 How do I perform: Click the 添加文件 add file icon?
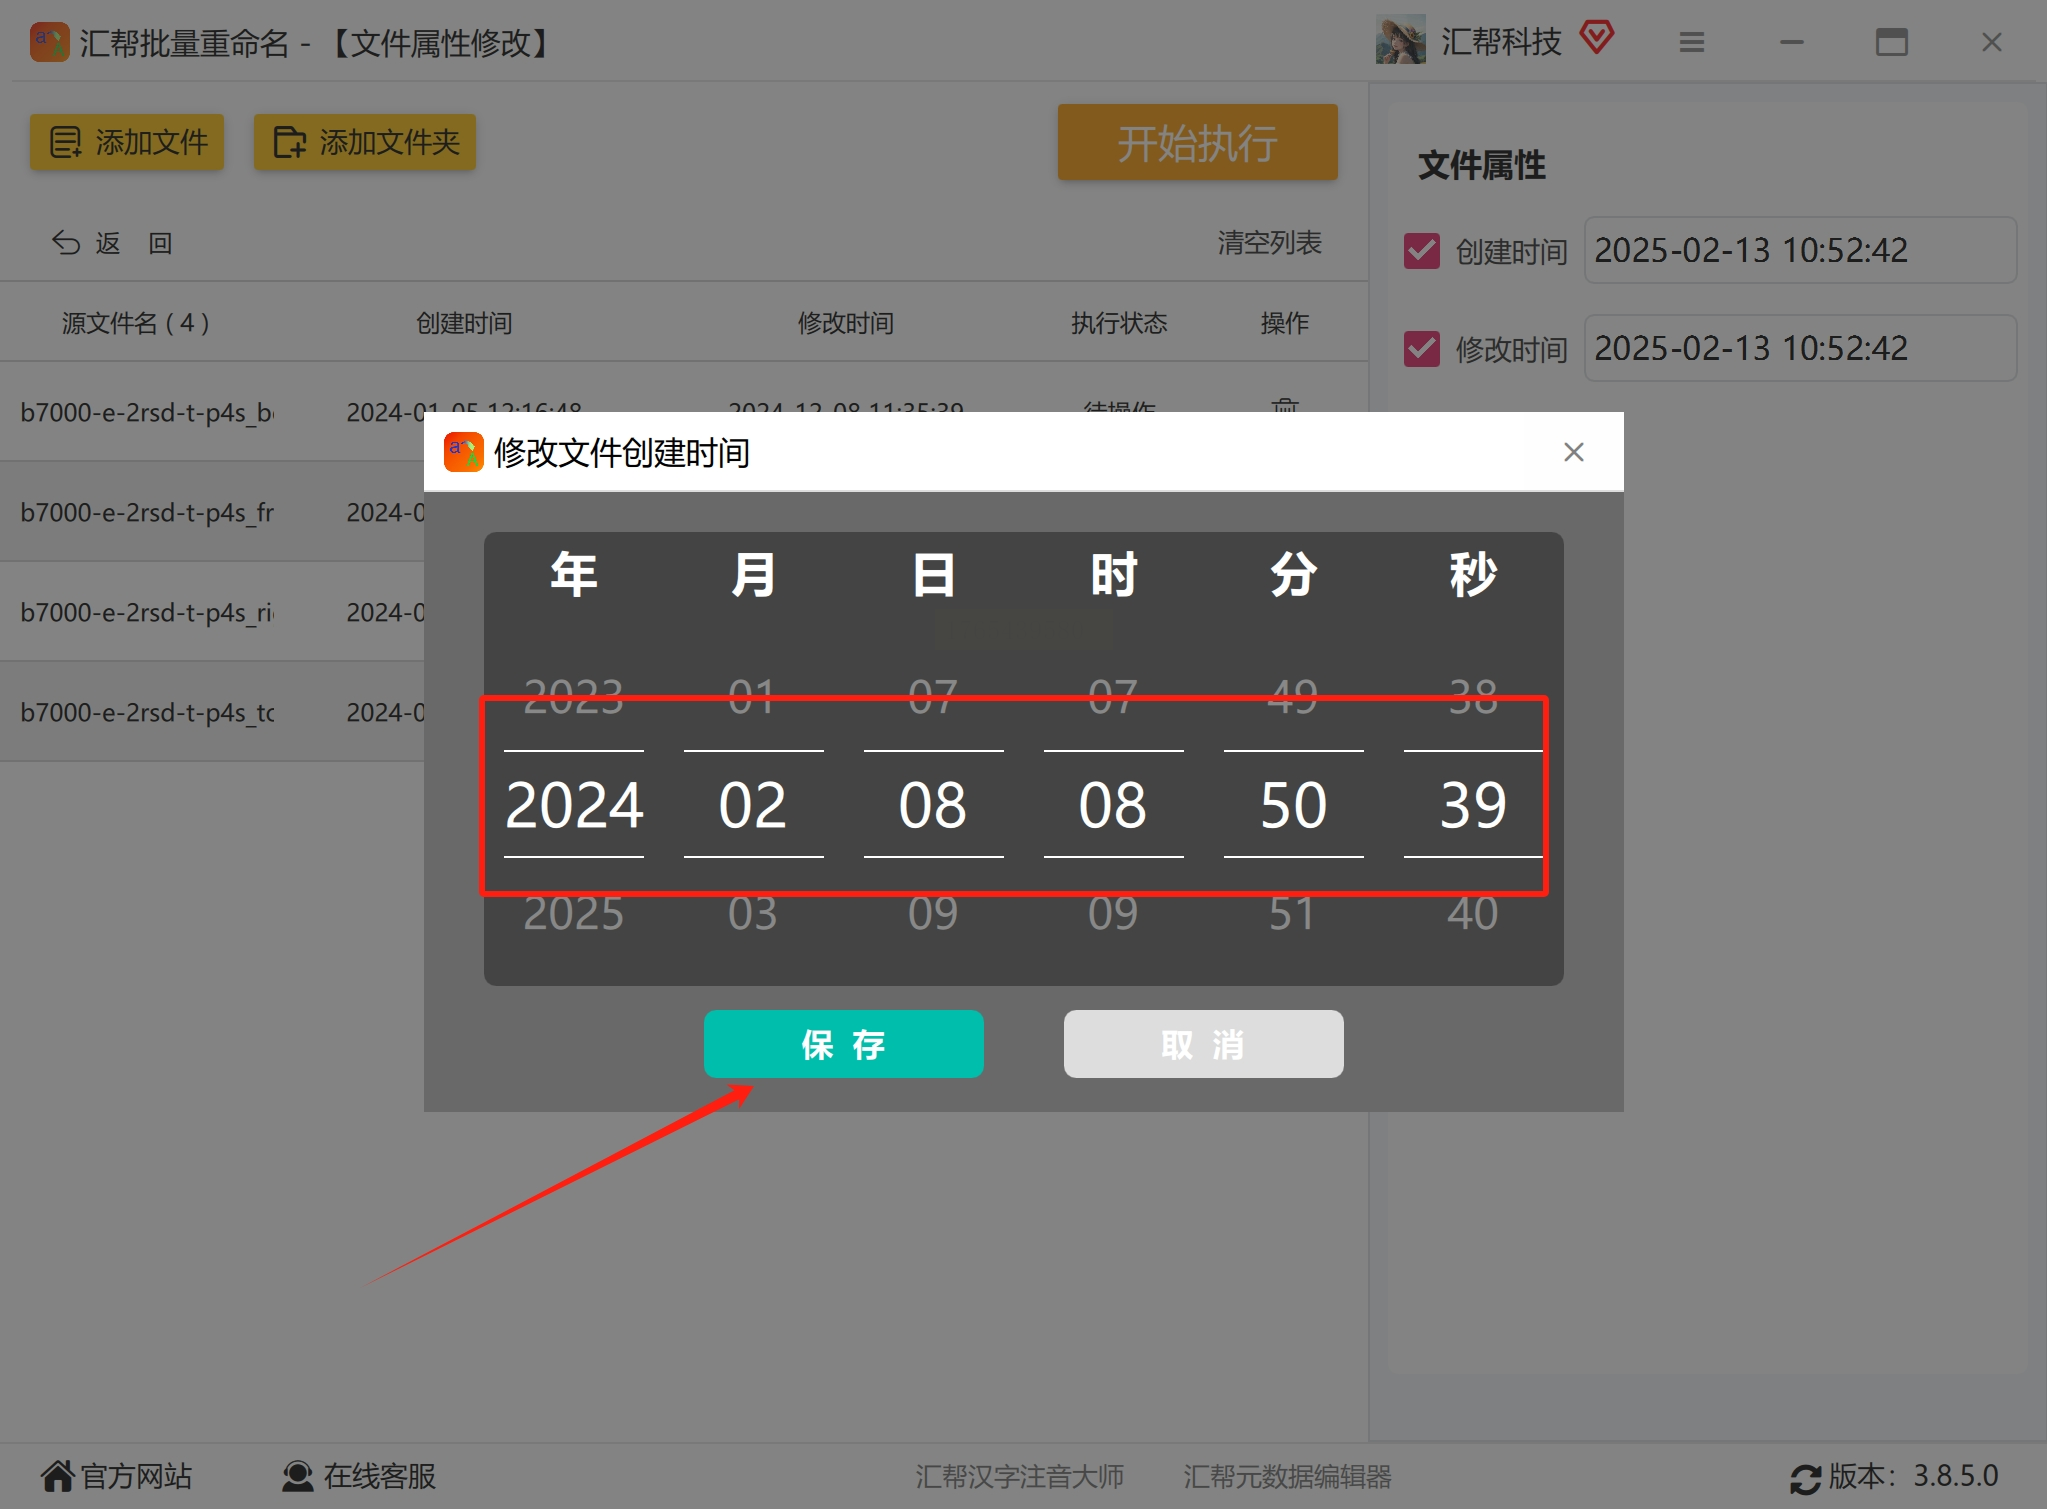(66, 142)
